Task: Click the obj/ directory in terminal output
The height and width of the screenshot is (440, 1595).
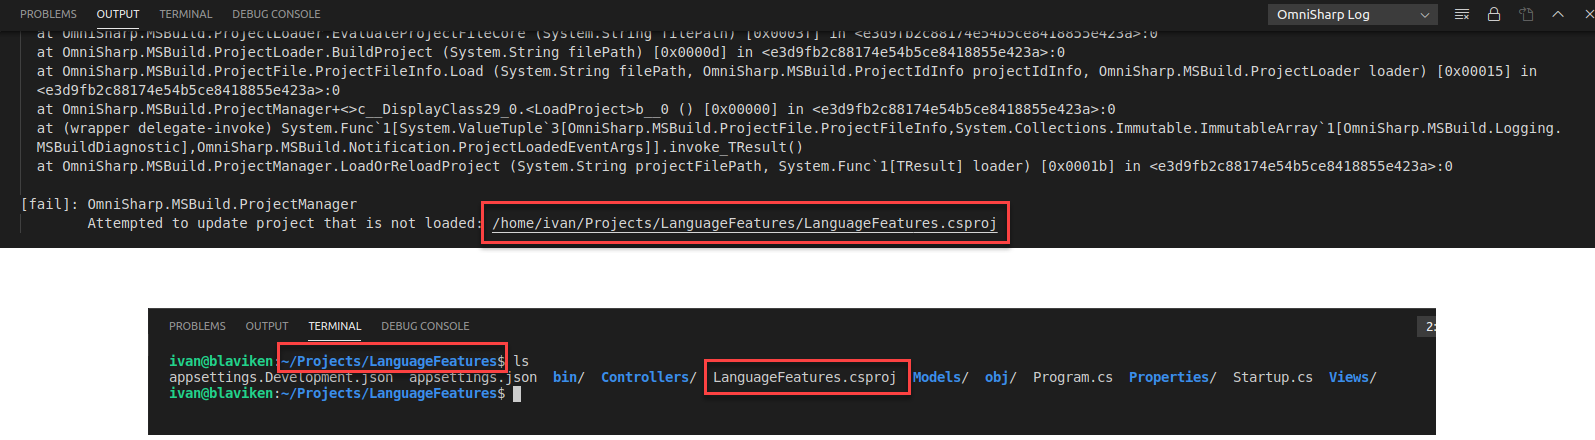Action: pos(1000,377)
